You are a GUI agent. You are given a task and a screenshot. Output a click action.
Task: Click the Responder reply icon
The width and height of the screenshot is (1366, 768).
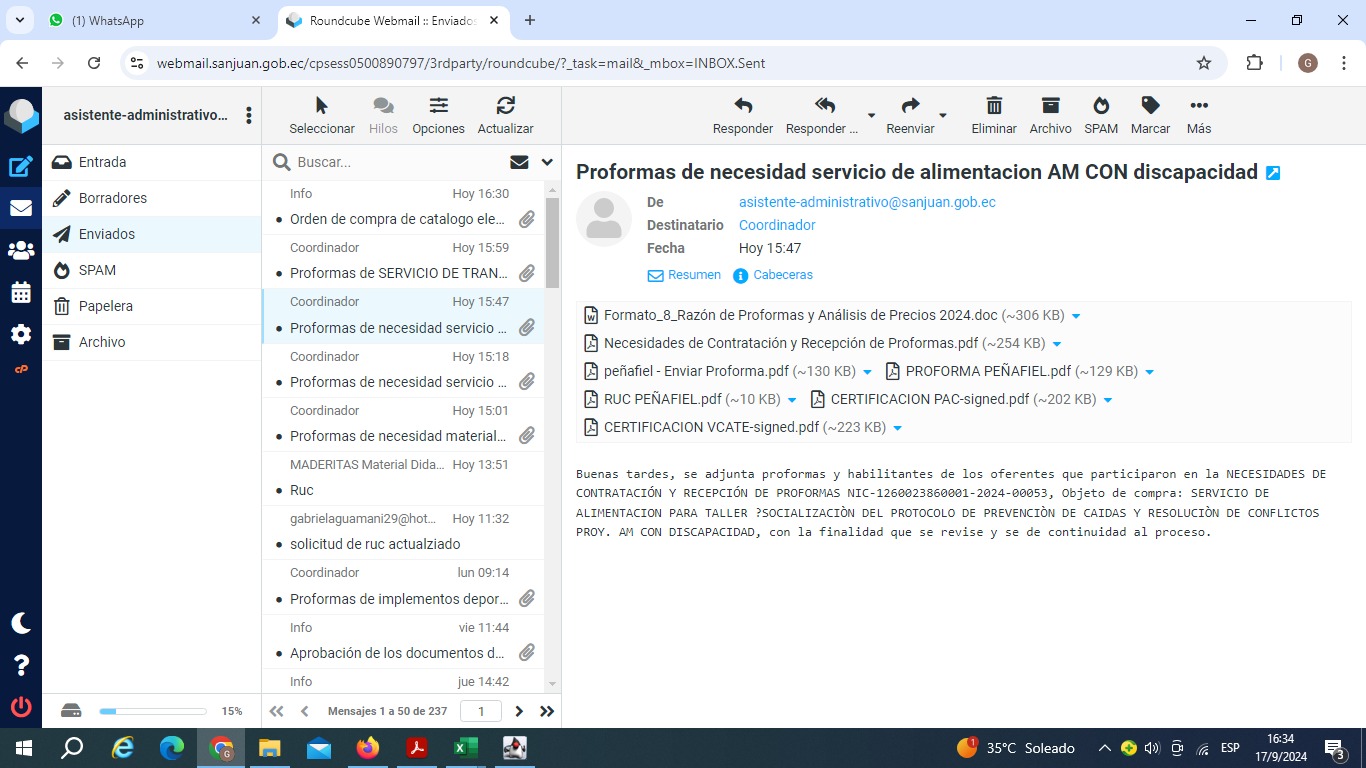click(742, 106)
